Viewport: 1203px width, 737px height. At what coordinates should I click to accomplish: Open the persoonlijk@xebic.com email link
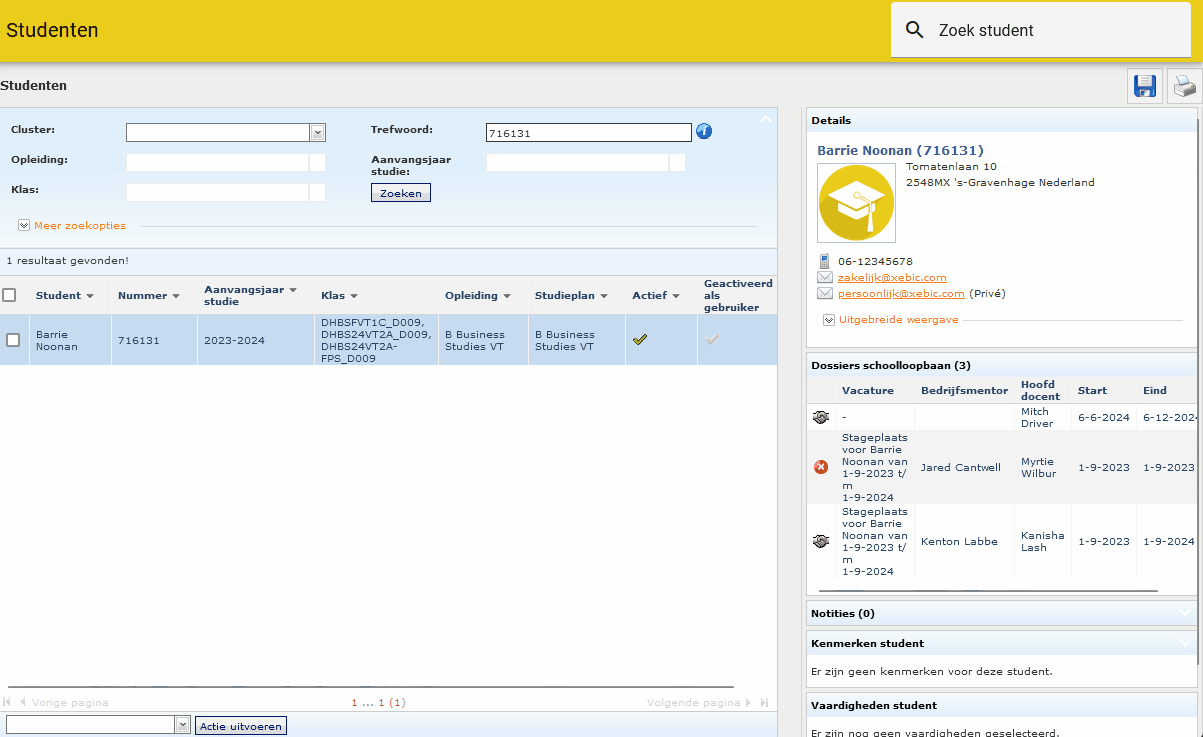coord(901,294)
